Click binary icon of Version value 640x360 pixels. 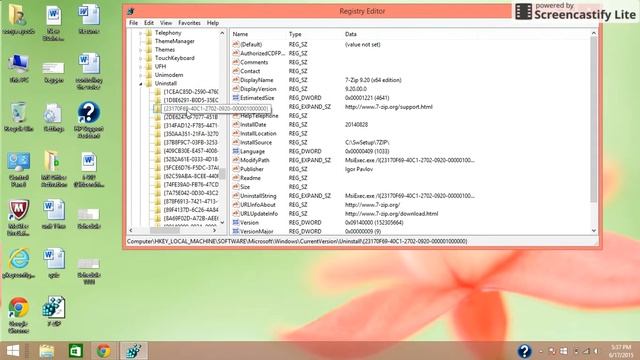click(x=236, y=222)
